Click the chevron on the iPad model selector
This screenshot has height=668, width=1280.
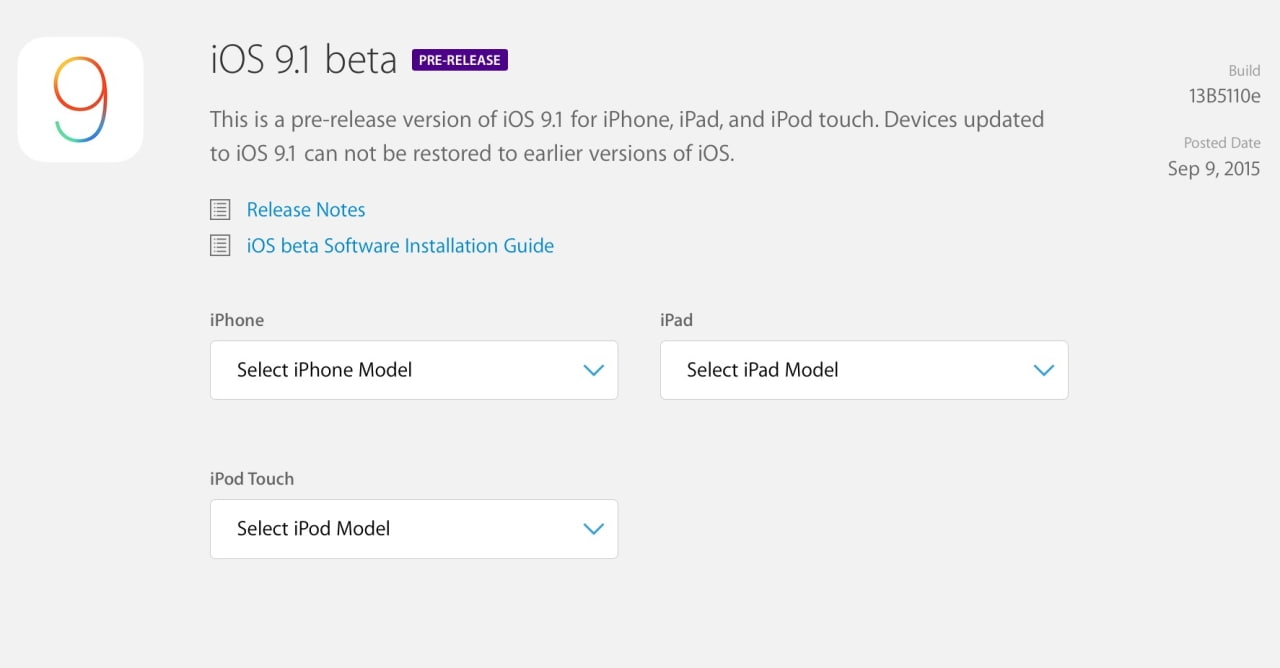[x=1044, y=370]
